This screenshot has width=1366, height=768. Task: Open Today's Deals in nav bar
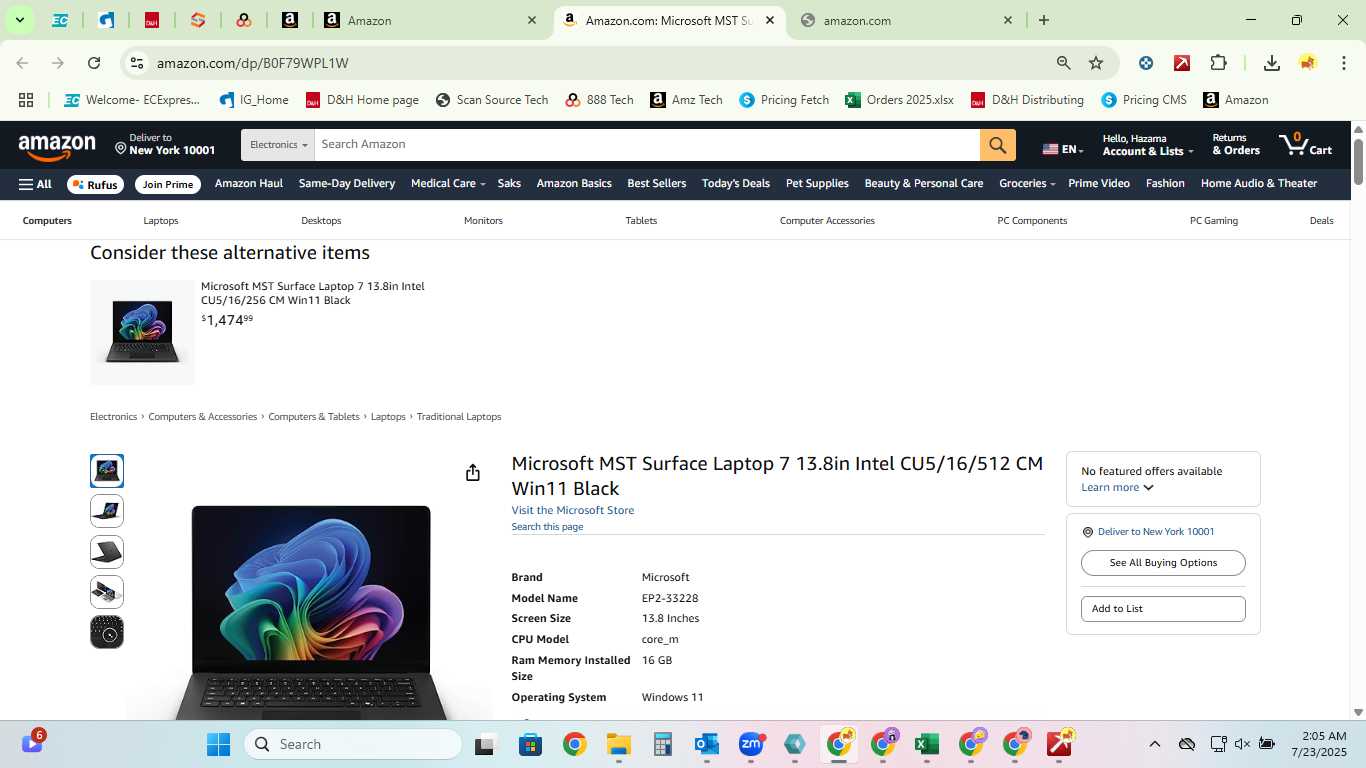pyautogui.click(x=736, y=184)
